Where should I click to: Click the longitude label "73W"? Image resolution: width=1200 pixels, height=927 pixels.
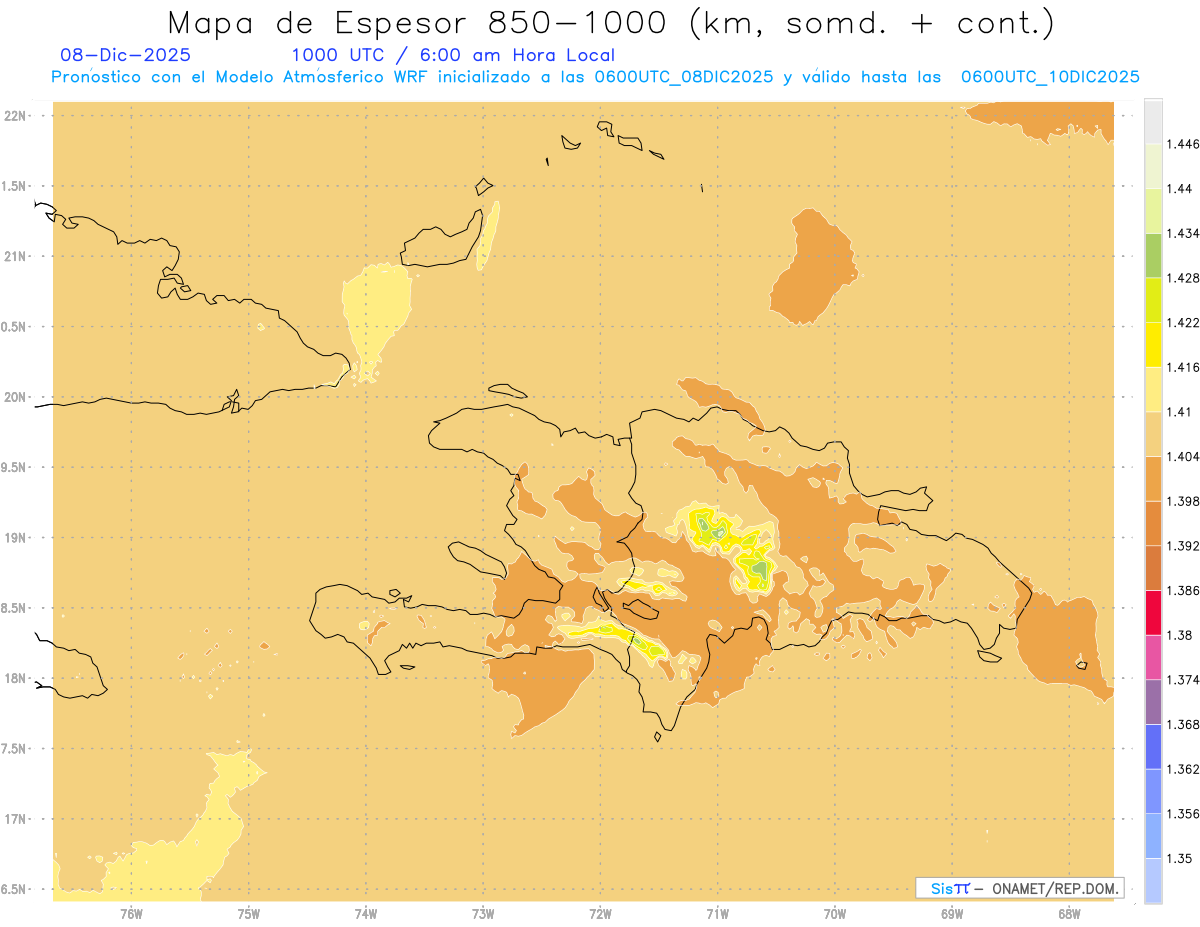point(483,913)
